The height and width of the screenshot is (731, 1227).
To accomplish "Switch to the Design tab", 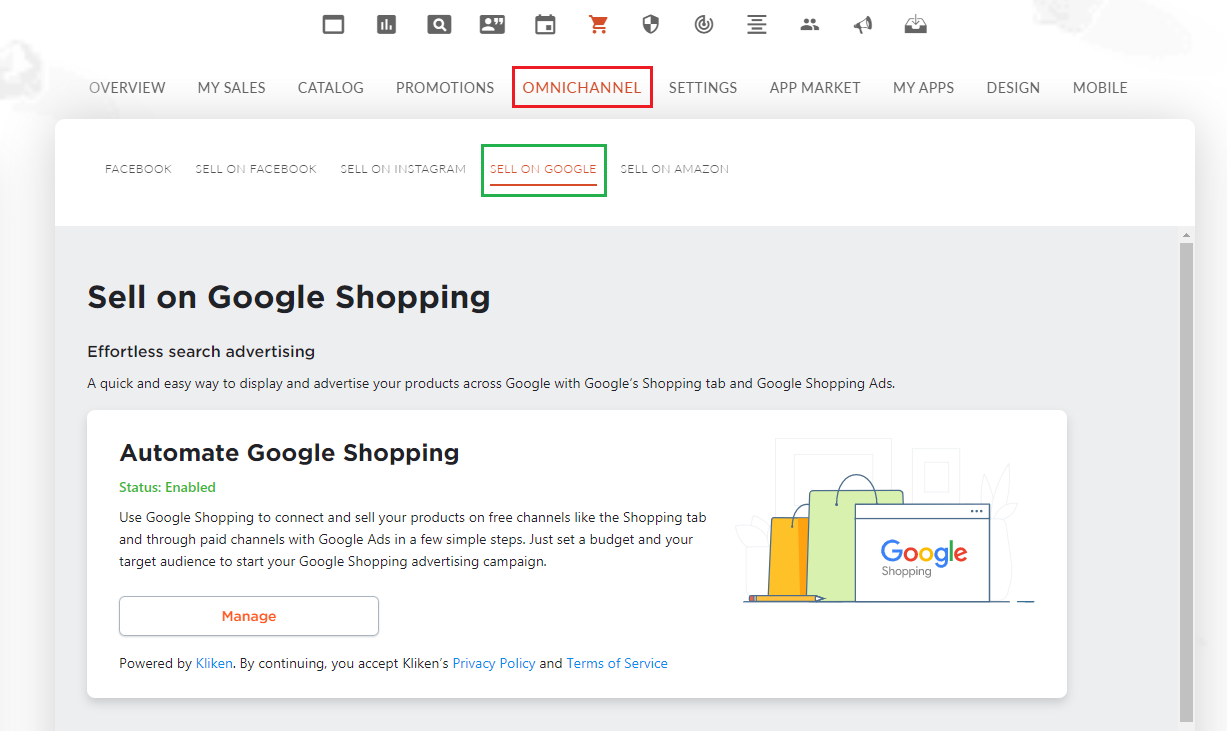I will coord(1013,88).
